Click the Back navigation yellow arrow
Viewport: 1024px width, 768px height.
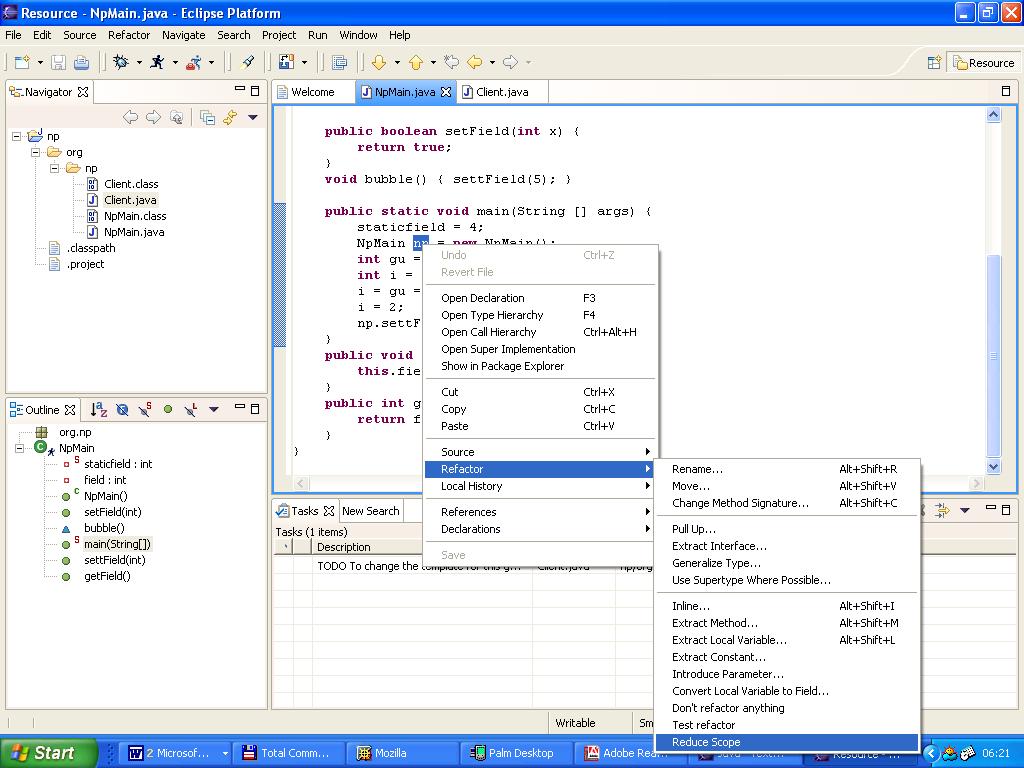[x=475, y=62]
